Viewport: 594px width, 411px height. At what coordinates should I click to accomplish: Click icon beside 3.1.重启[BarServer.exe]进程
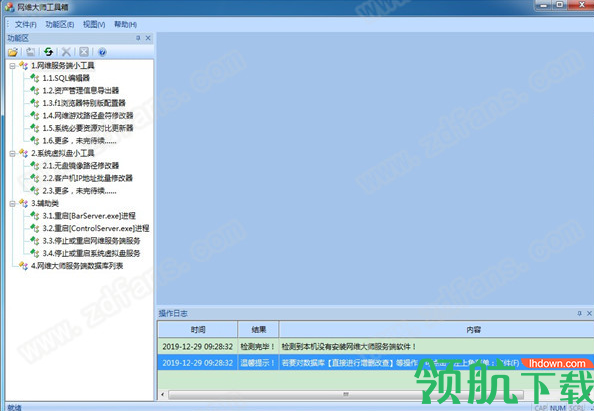click(35, 216)
